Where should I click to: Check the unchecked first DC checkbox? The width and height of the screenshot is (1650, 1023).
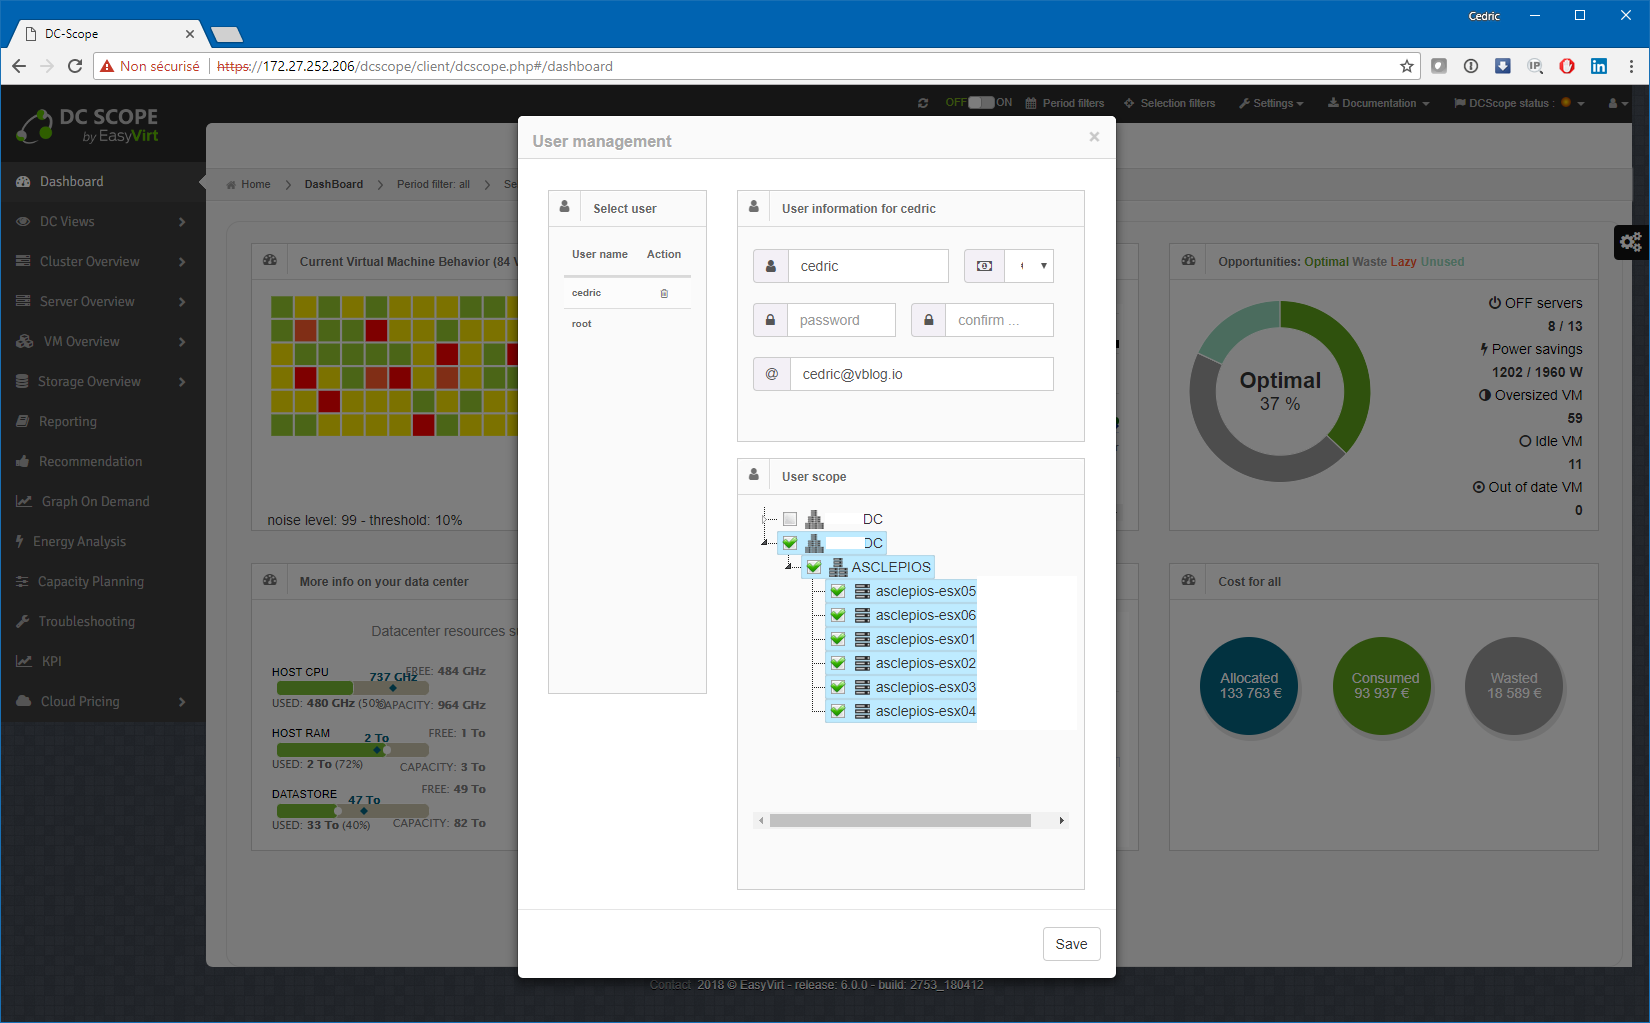(790, 519)
